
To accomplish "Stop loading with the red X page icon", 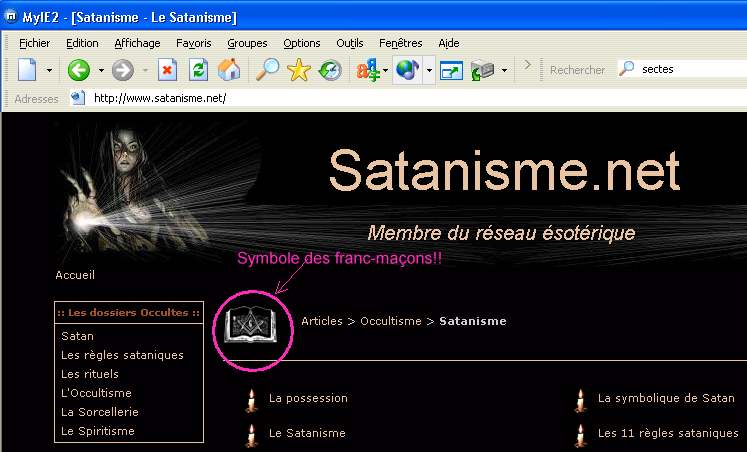I will 167,70.
